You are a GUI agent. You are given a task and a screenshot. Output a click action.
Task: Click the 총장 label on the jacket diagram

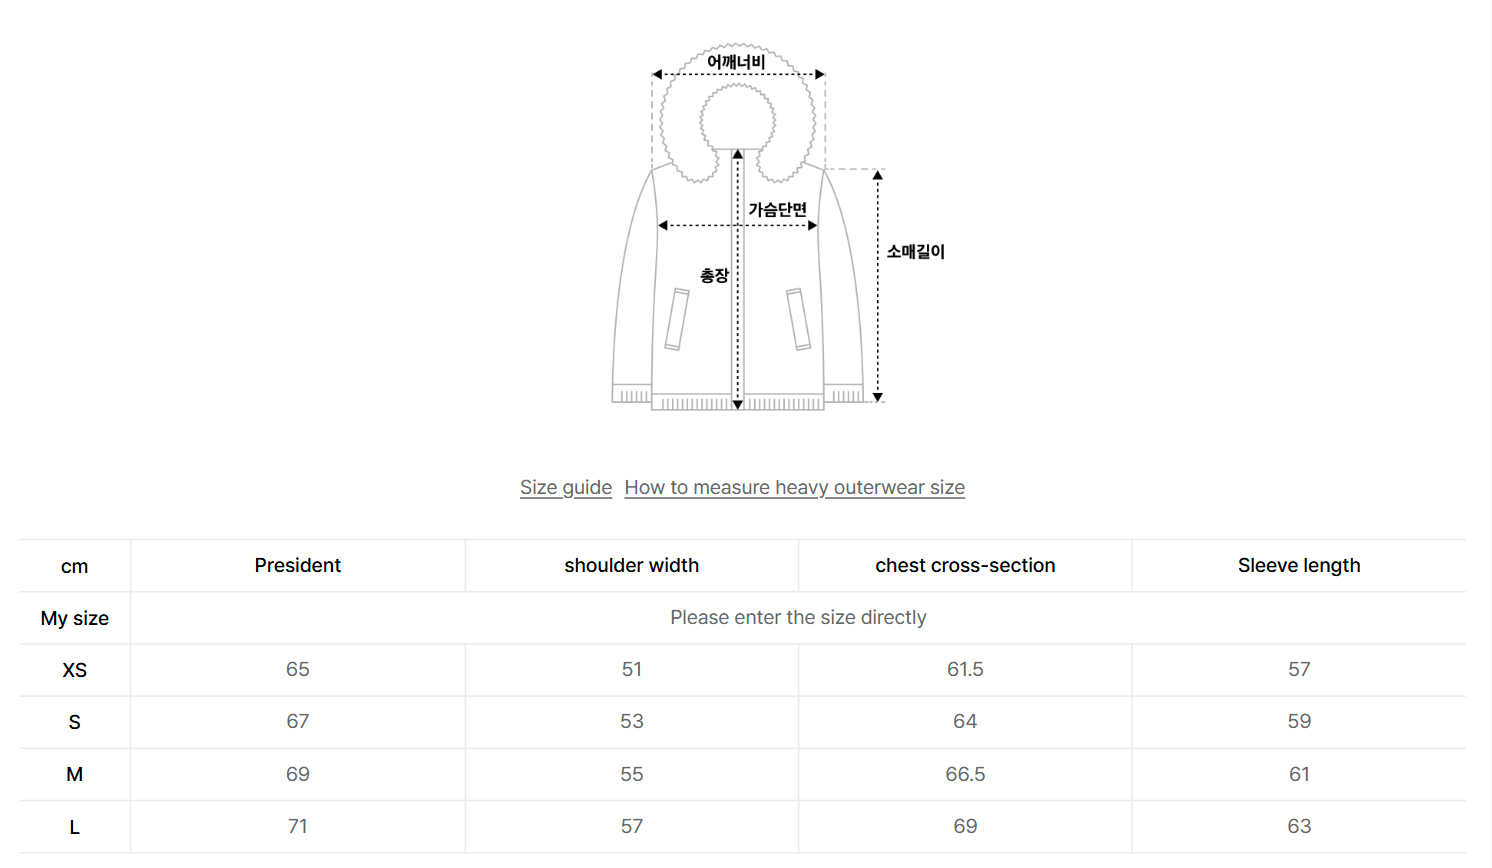click(714, 276)
